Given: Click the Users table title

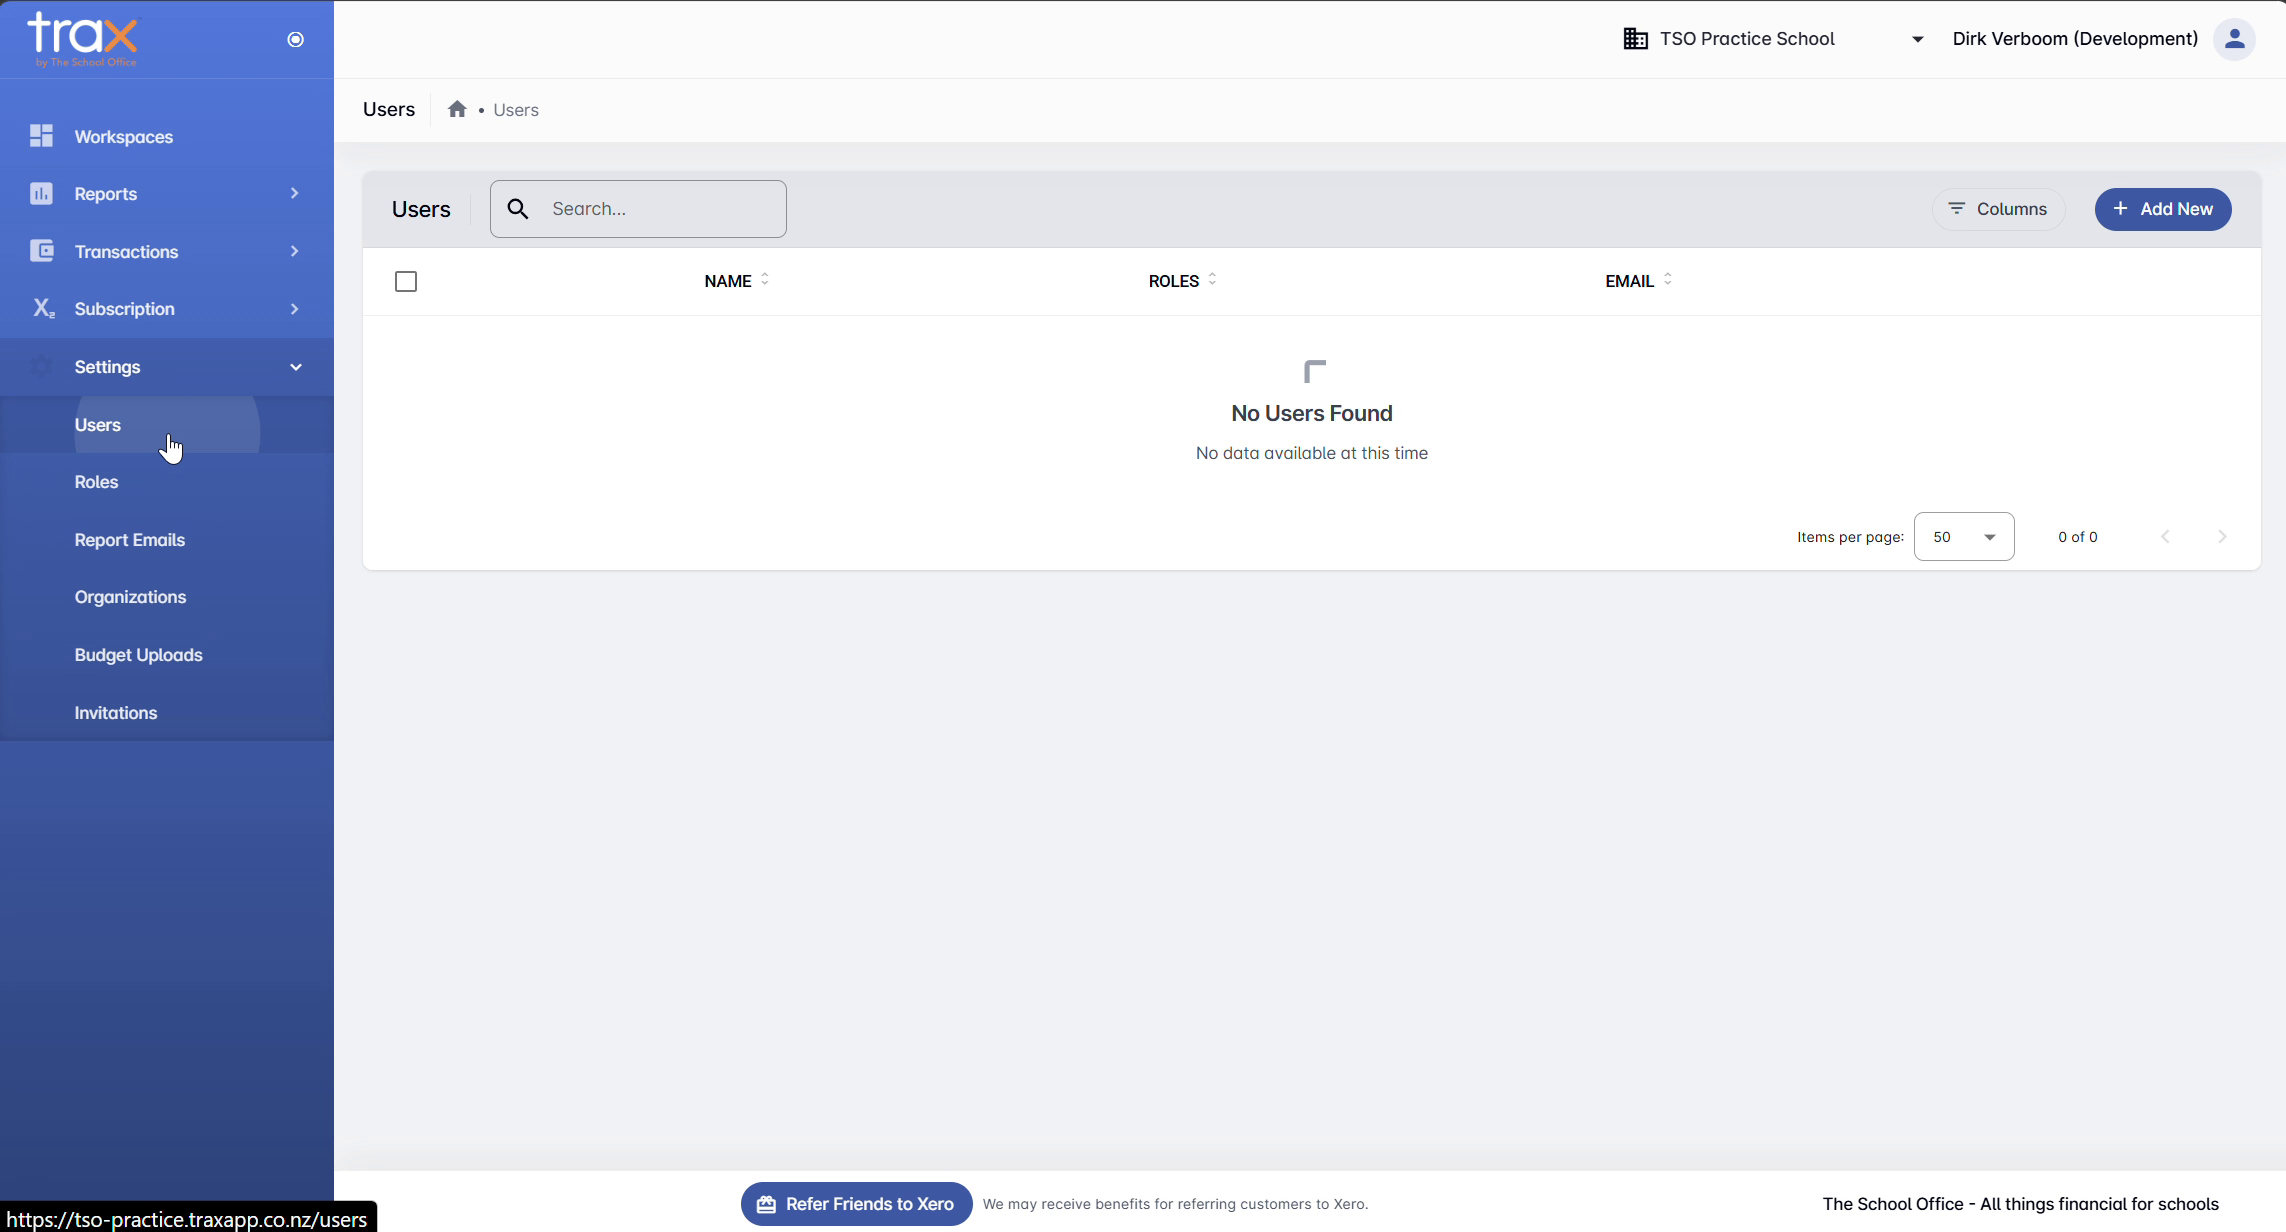Looking at the screenshot, I should click(x=421, y=209).
